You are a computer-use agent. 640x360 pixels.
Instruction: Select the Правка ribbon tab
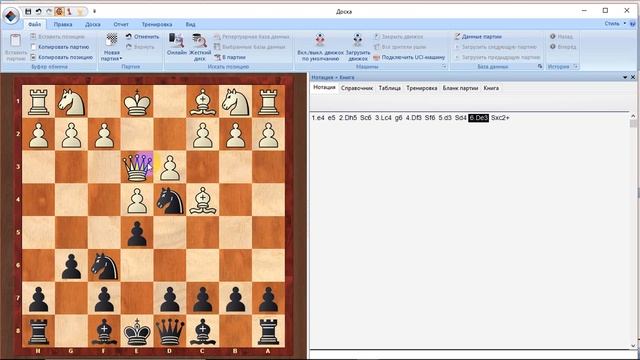[x=63, y=24]
